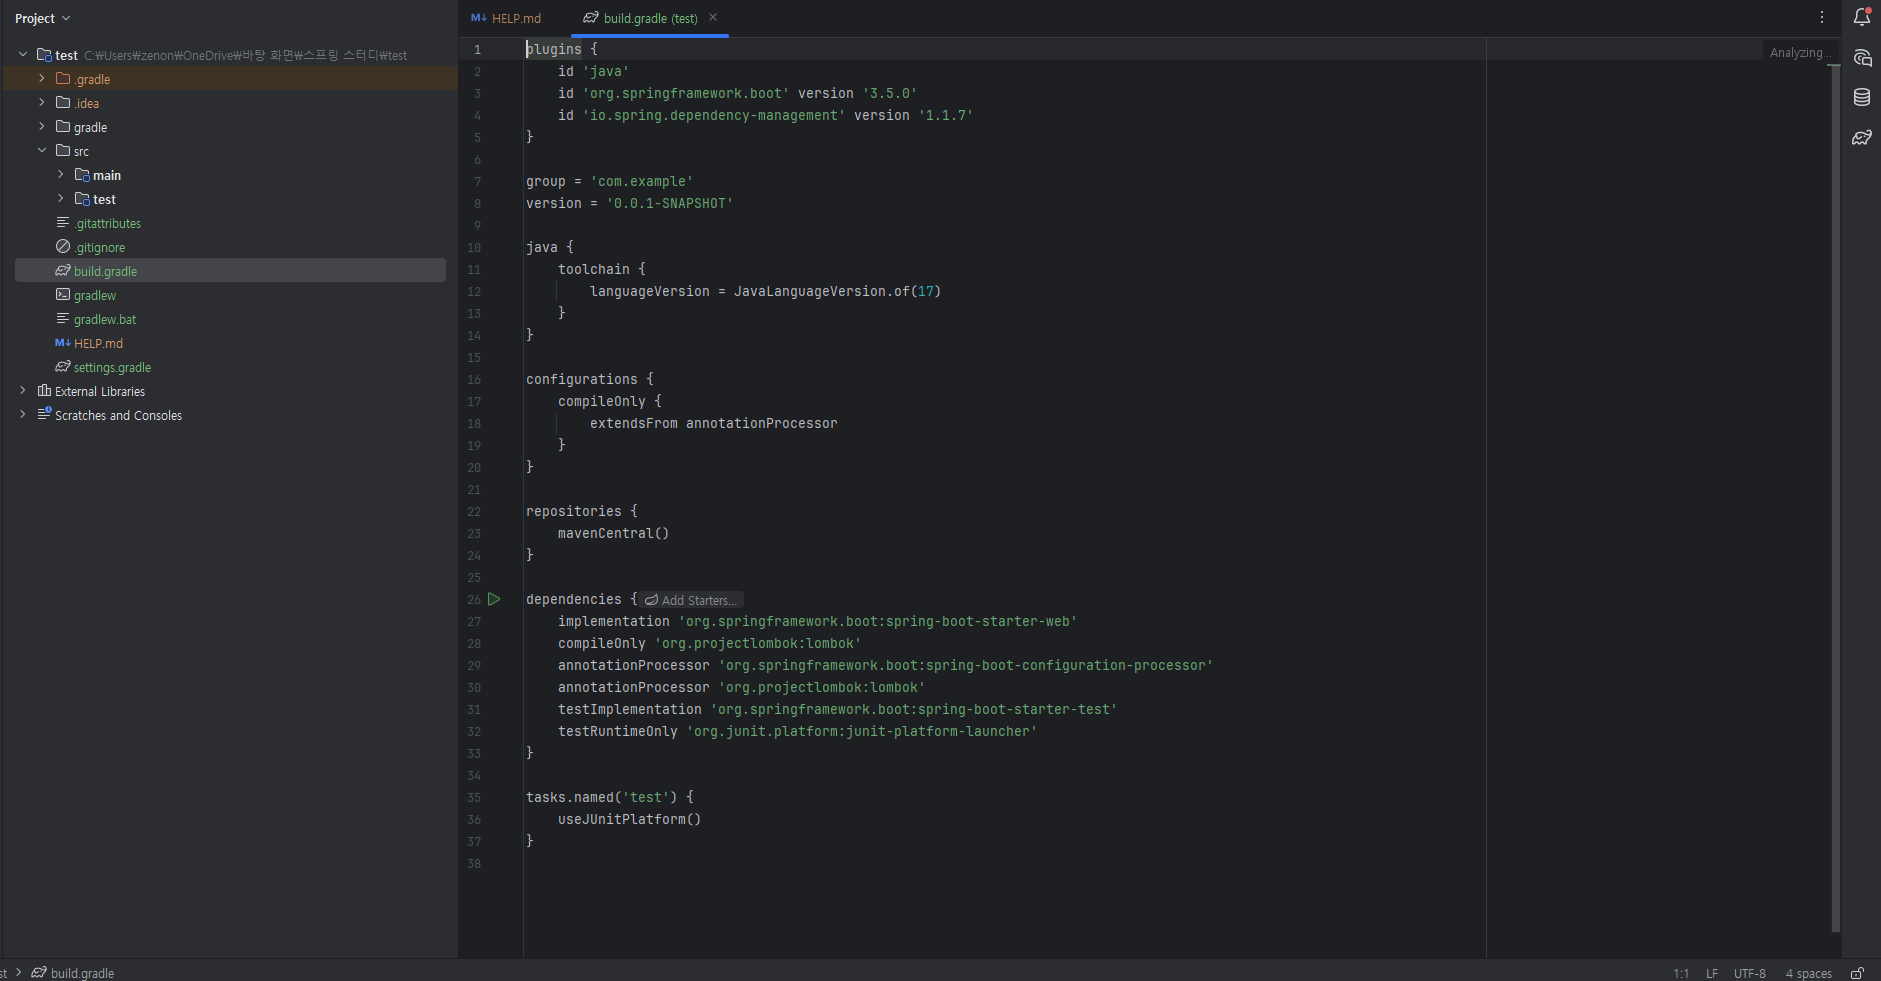Click the test project module icon
The image size is (1881, 981).
click(x=44, y=55)
